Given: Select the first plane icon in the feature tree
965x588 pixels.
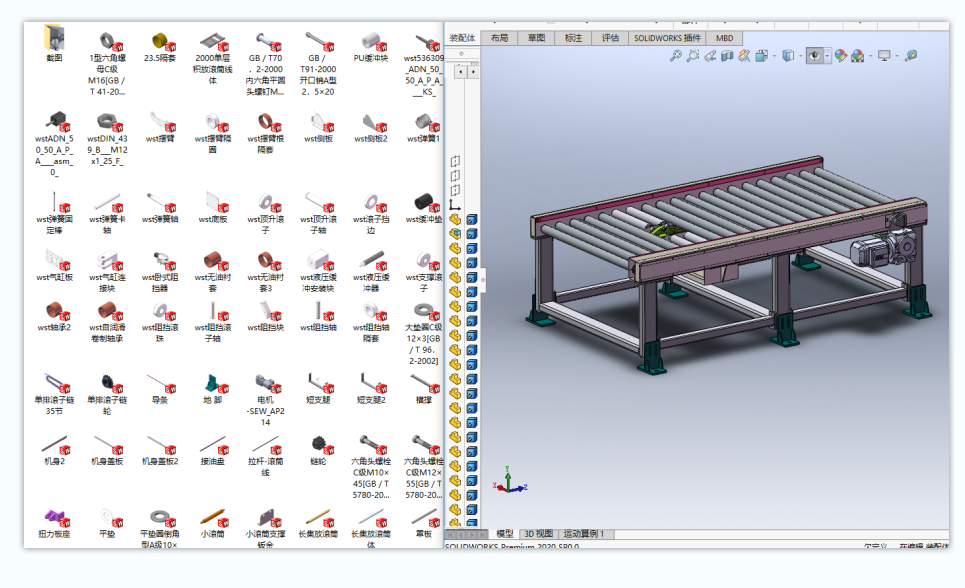Looking at the screenshot, I should pyautogui.click(x=455, y=161).
